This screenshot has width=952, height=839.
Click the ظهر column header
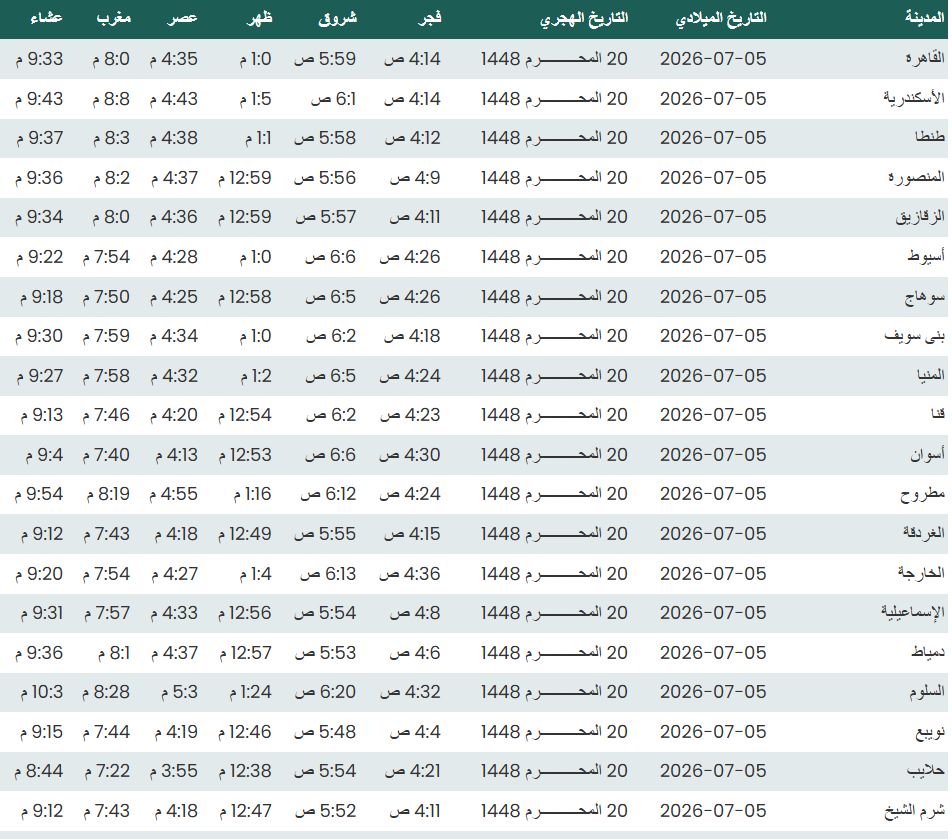260,18
